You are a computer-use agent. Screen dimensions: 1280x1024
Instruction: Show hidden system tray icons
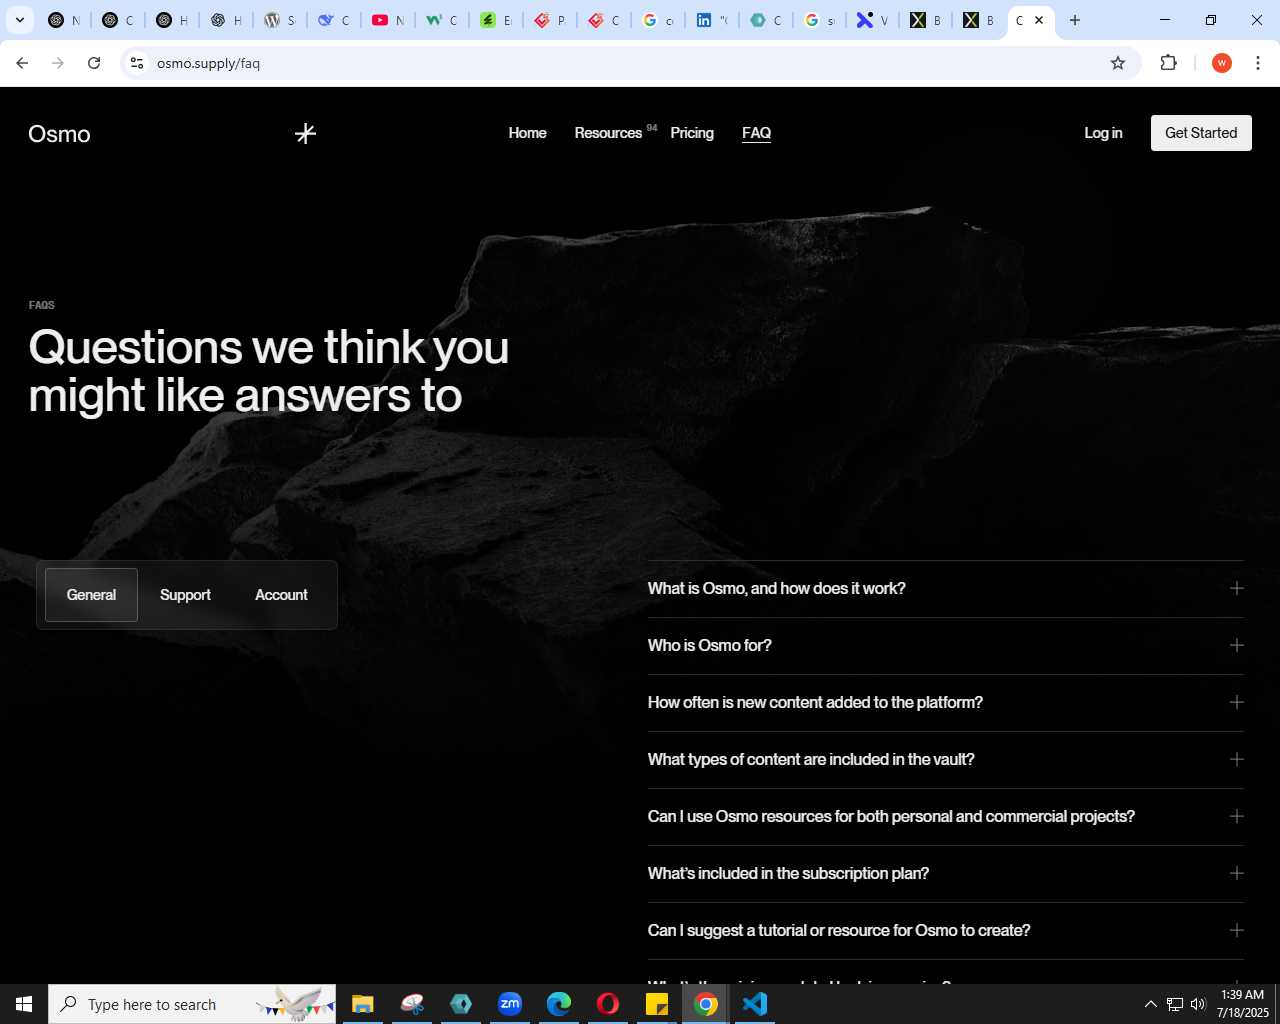click(x=1151, y=1004)
